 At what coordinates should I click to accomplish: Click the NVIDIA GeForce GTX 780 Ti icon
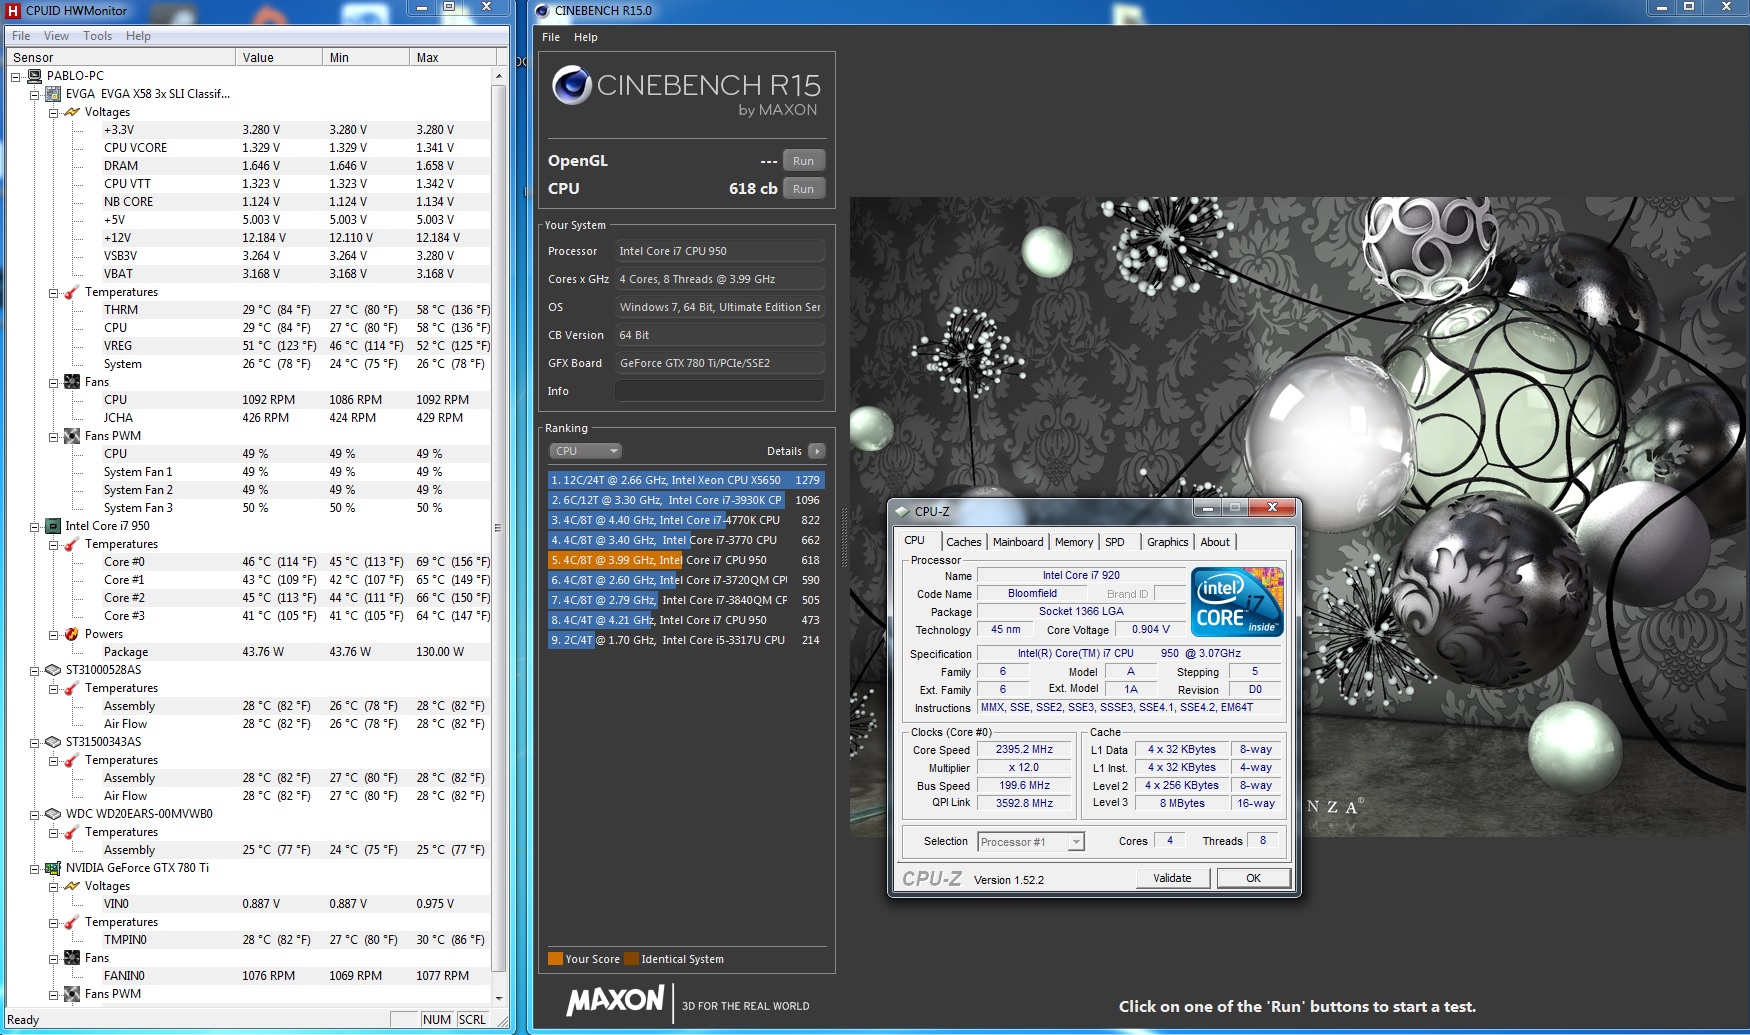(x=53, y=868)
